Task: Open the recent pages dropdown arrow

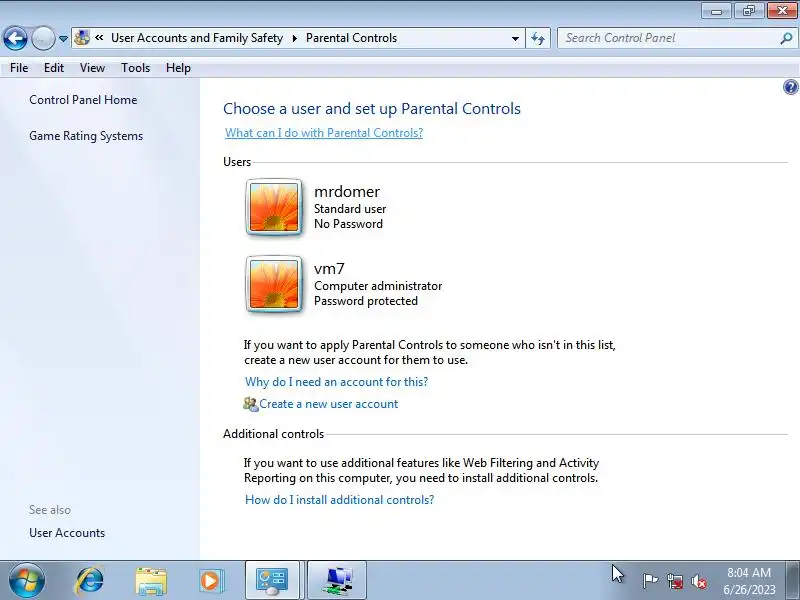Action: [x=63, y=39]
